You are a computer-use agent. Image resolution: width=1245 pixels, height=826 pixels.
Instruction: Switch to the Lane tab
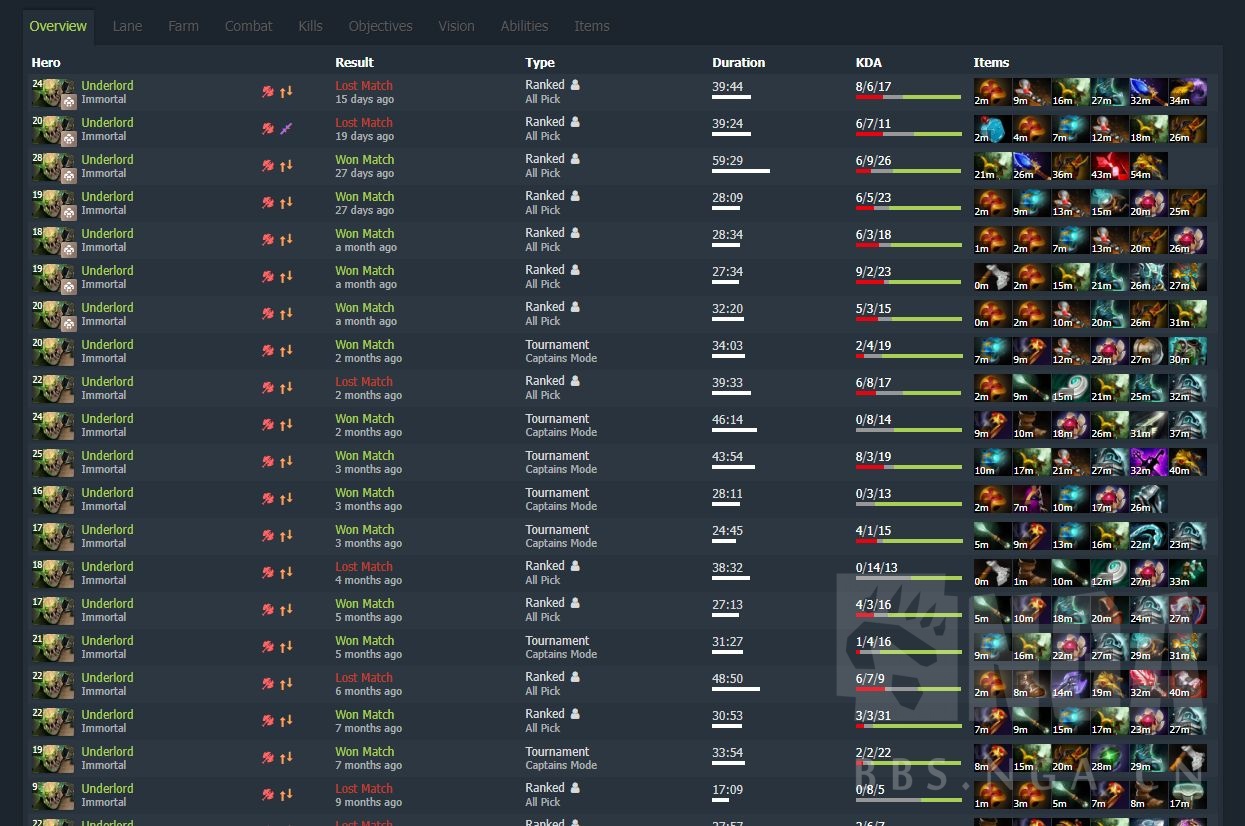point(127,26)
